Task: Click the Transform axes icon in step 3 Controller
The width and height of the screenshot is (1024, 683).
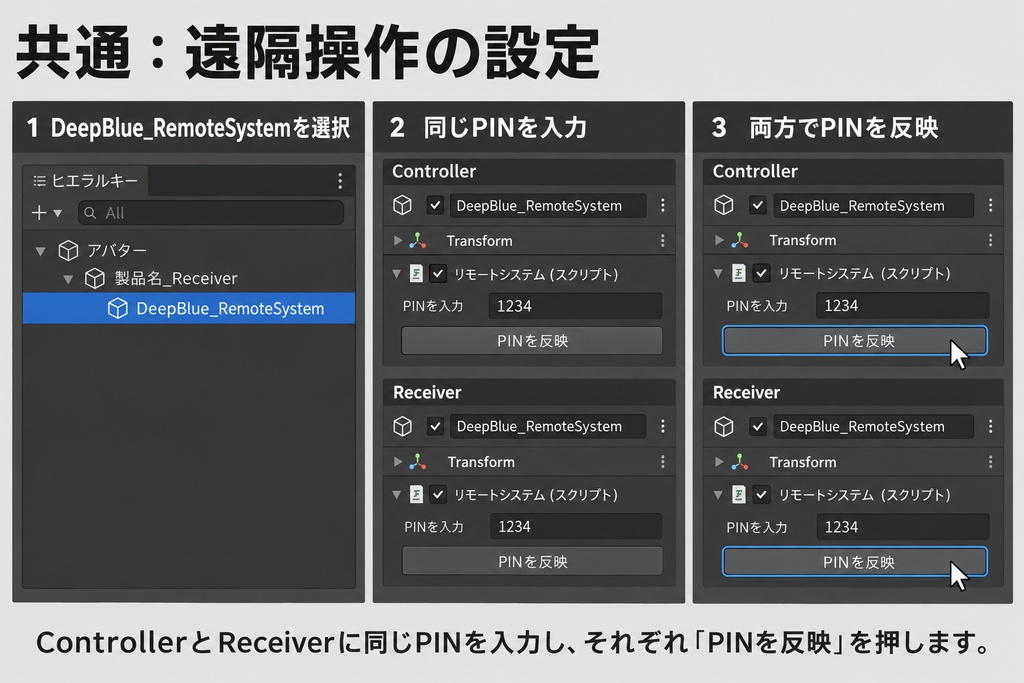Action: click(740, 240)
